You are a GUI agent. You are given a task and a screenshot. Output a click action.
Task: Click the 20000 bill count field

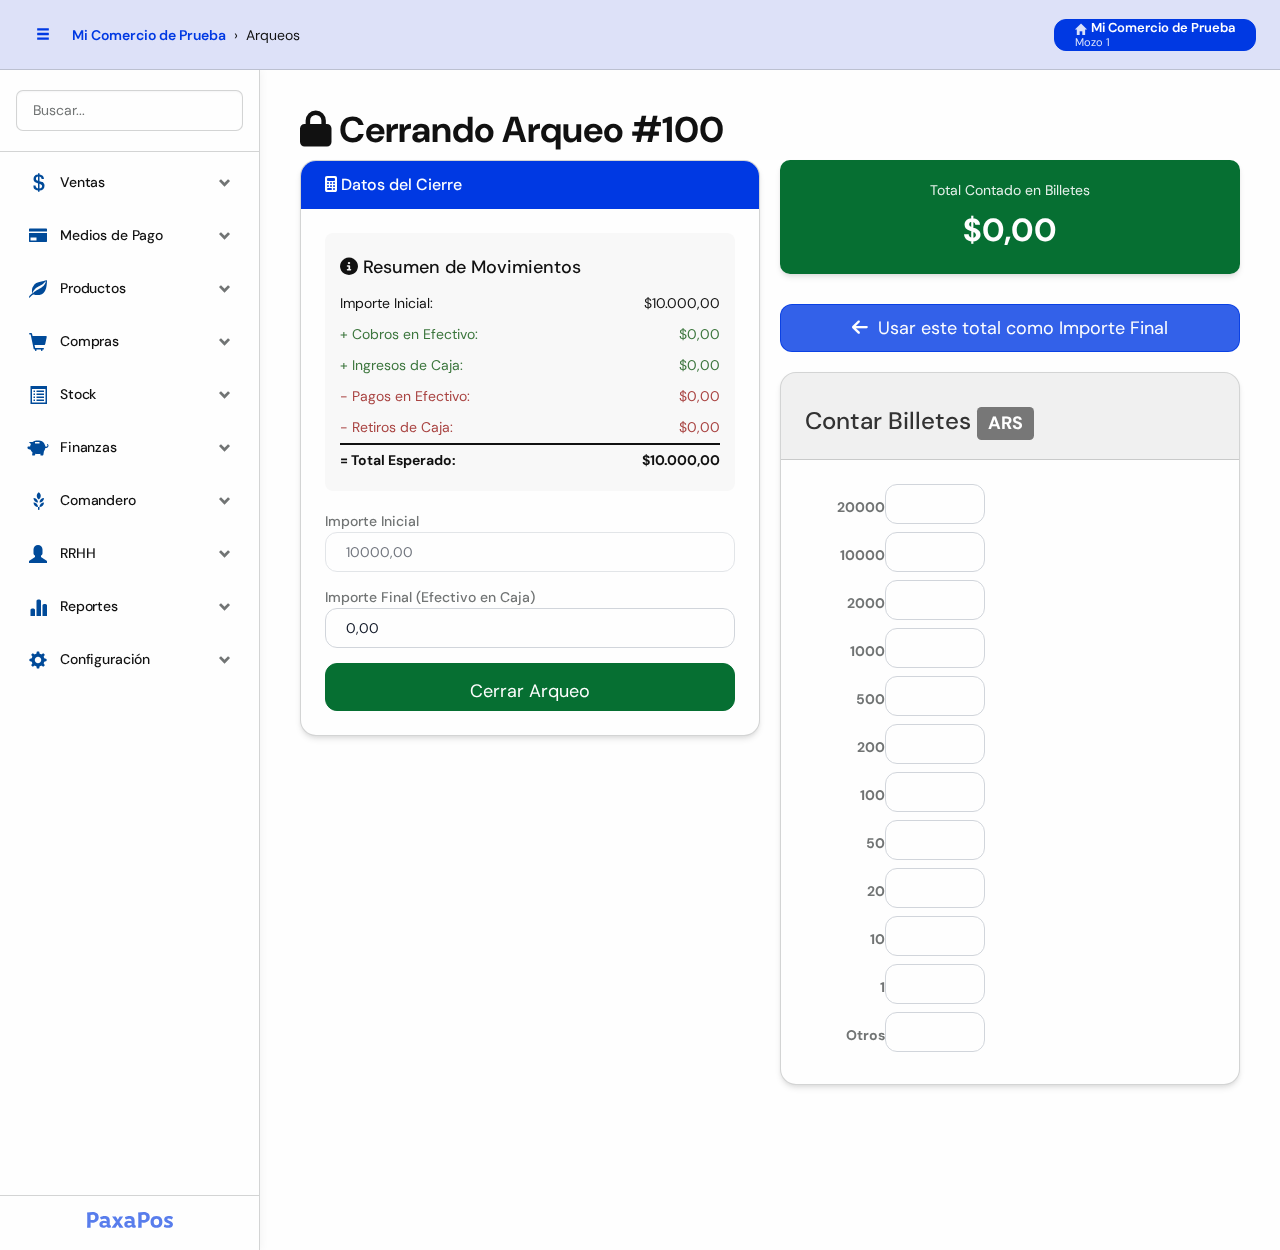pos(935,504)
